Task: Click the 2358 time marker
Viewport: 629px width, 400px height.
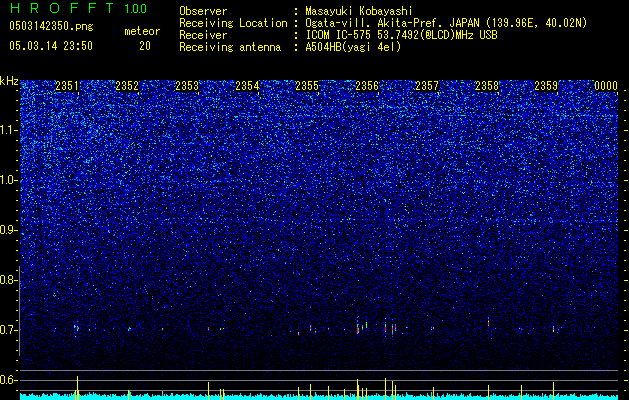Action: (487, 86)
